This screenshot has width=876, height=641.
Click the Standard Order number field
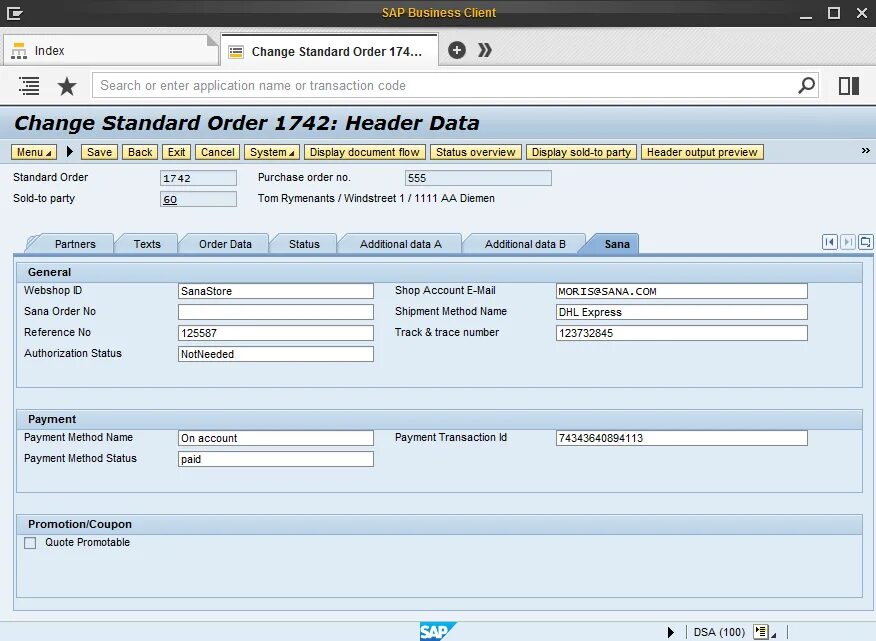coord(198,178)
